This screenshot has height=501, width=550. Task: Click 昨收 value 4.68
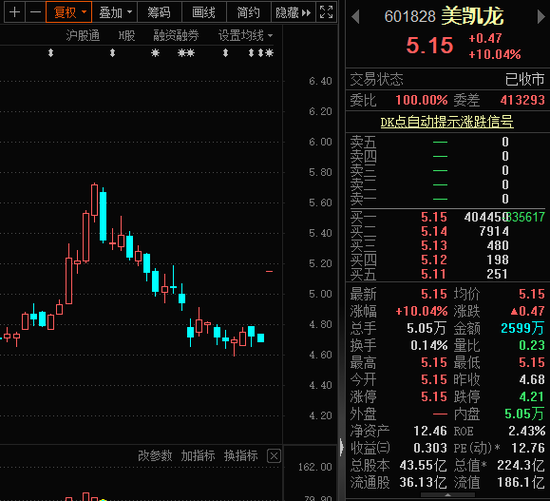pos(531,380)
